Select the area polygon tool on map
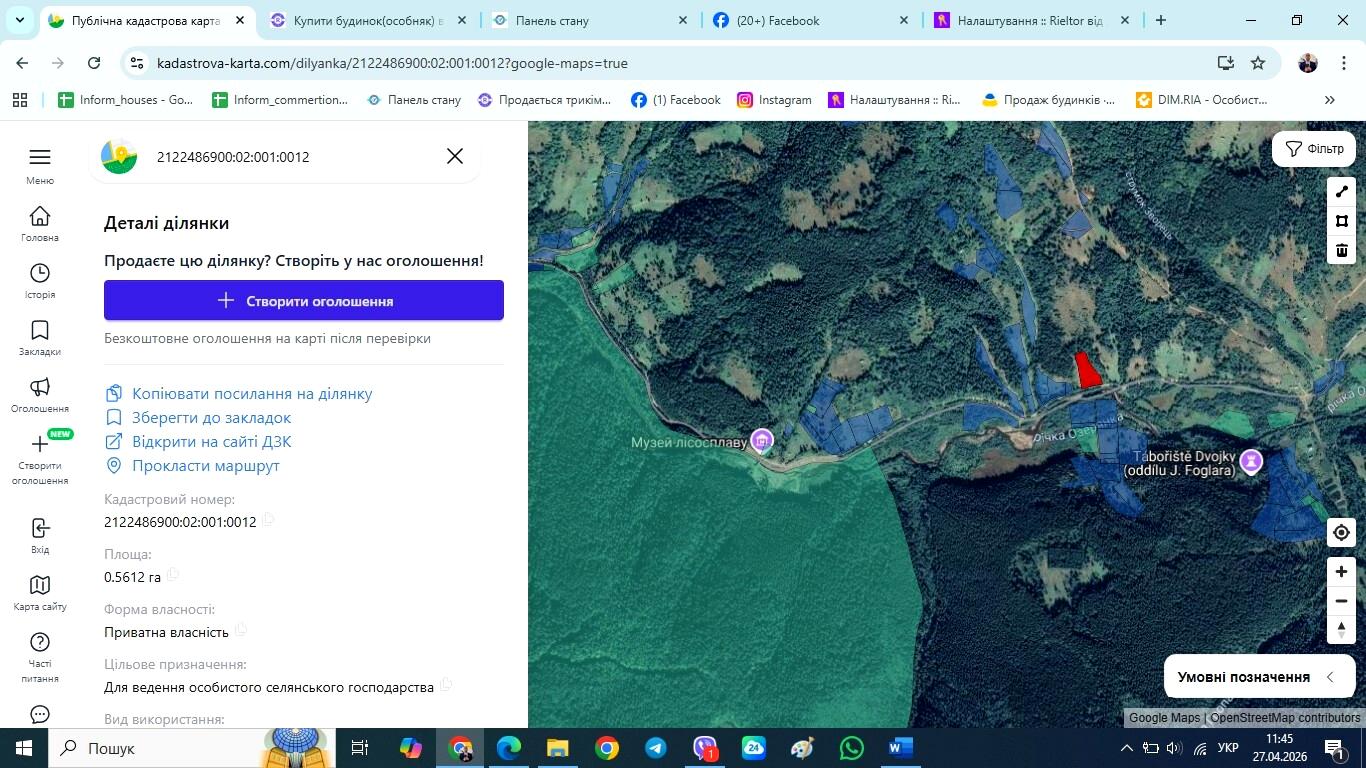Screen dimensions: 1366x768 pyautogui.click(x=1342, y=221)
